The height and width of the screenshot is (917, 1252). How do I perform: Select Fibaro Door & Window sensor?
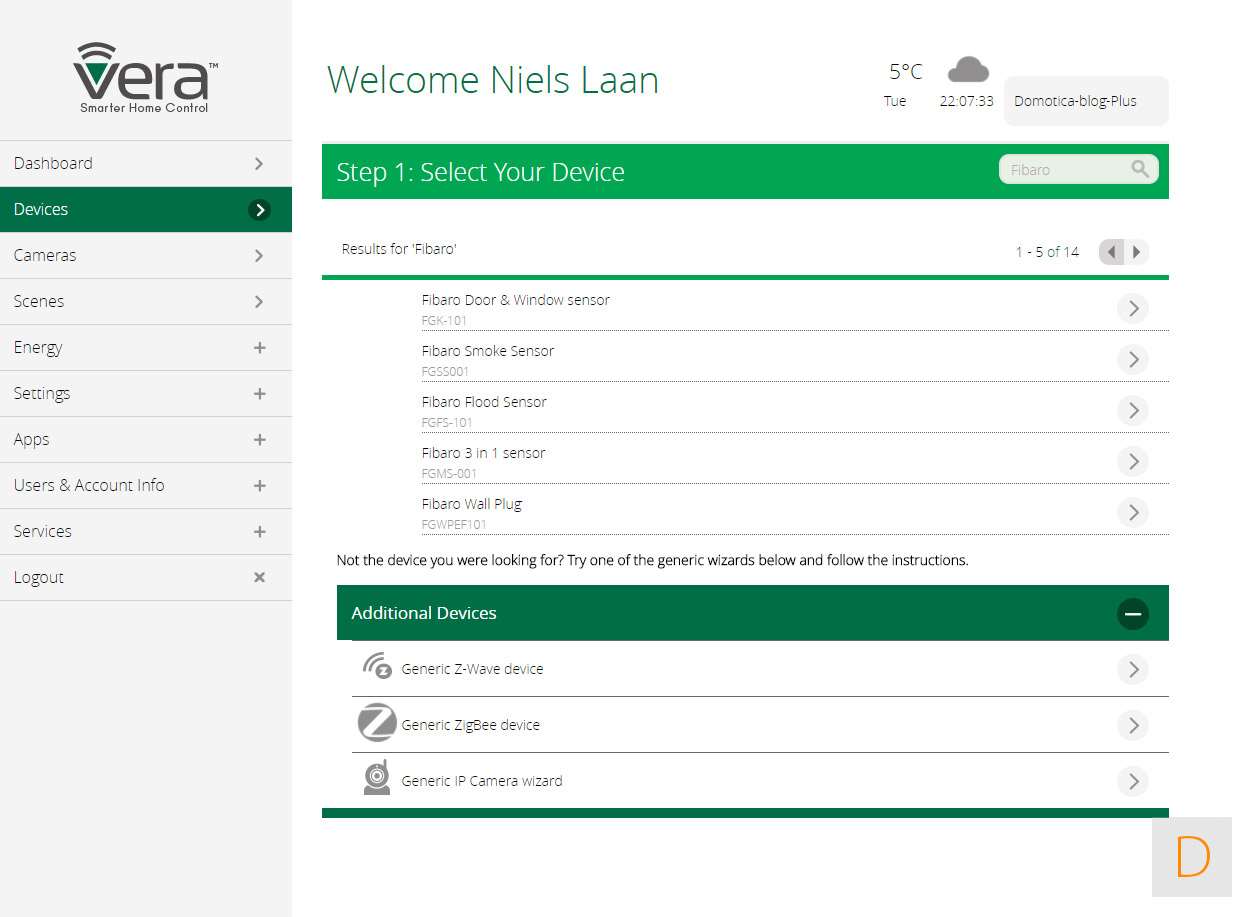click(795, 306)
